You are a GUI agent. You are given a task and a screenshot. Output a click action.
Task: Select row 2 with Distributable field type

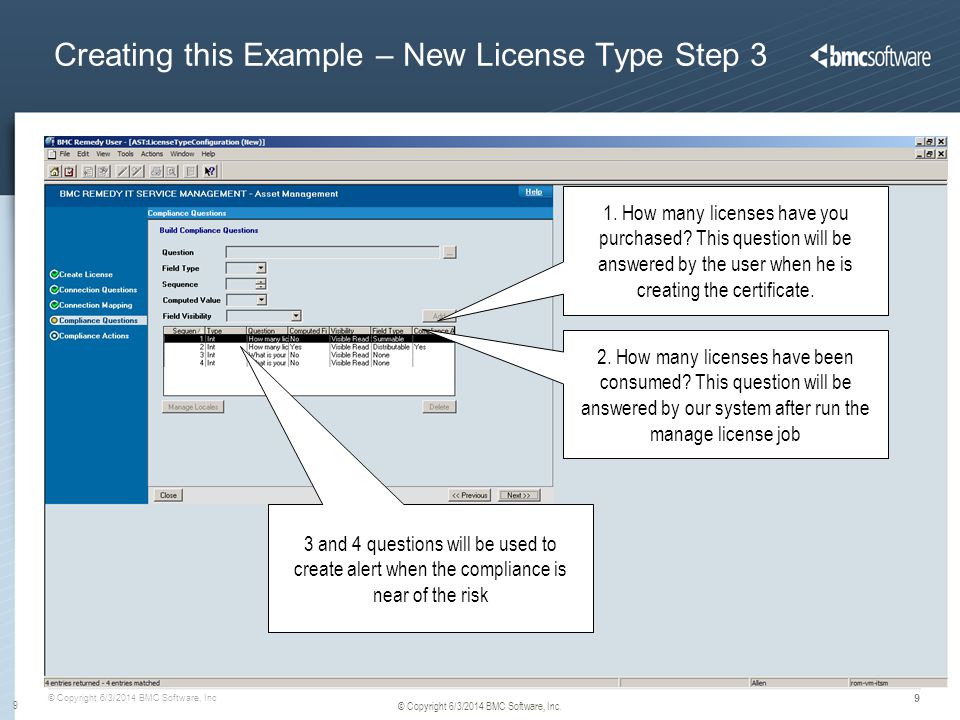[309, 347]
